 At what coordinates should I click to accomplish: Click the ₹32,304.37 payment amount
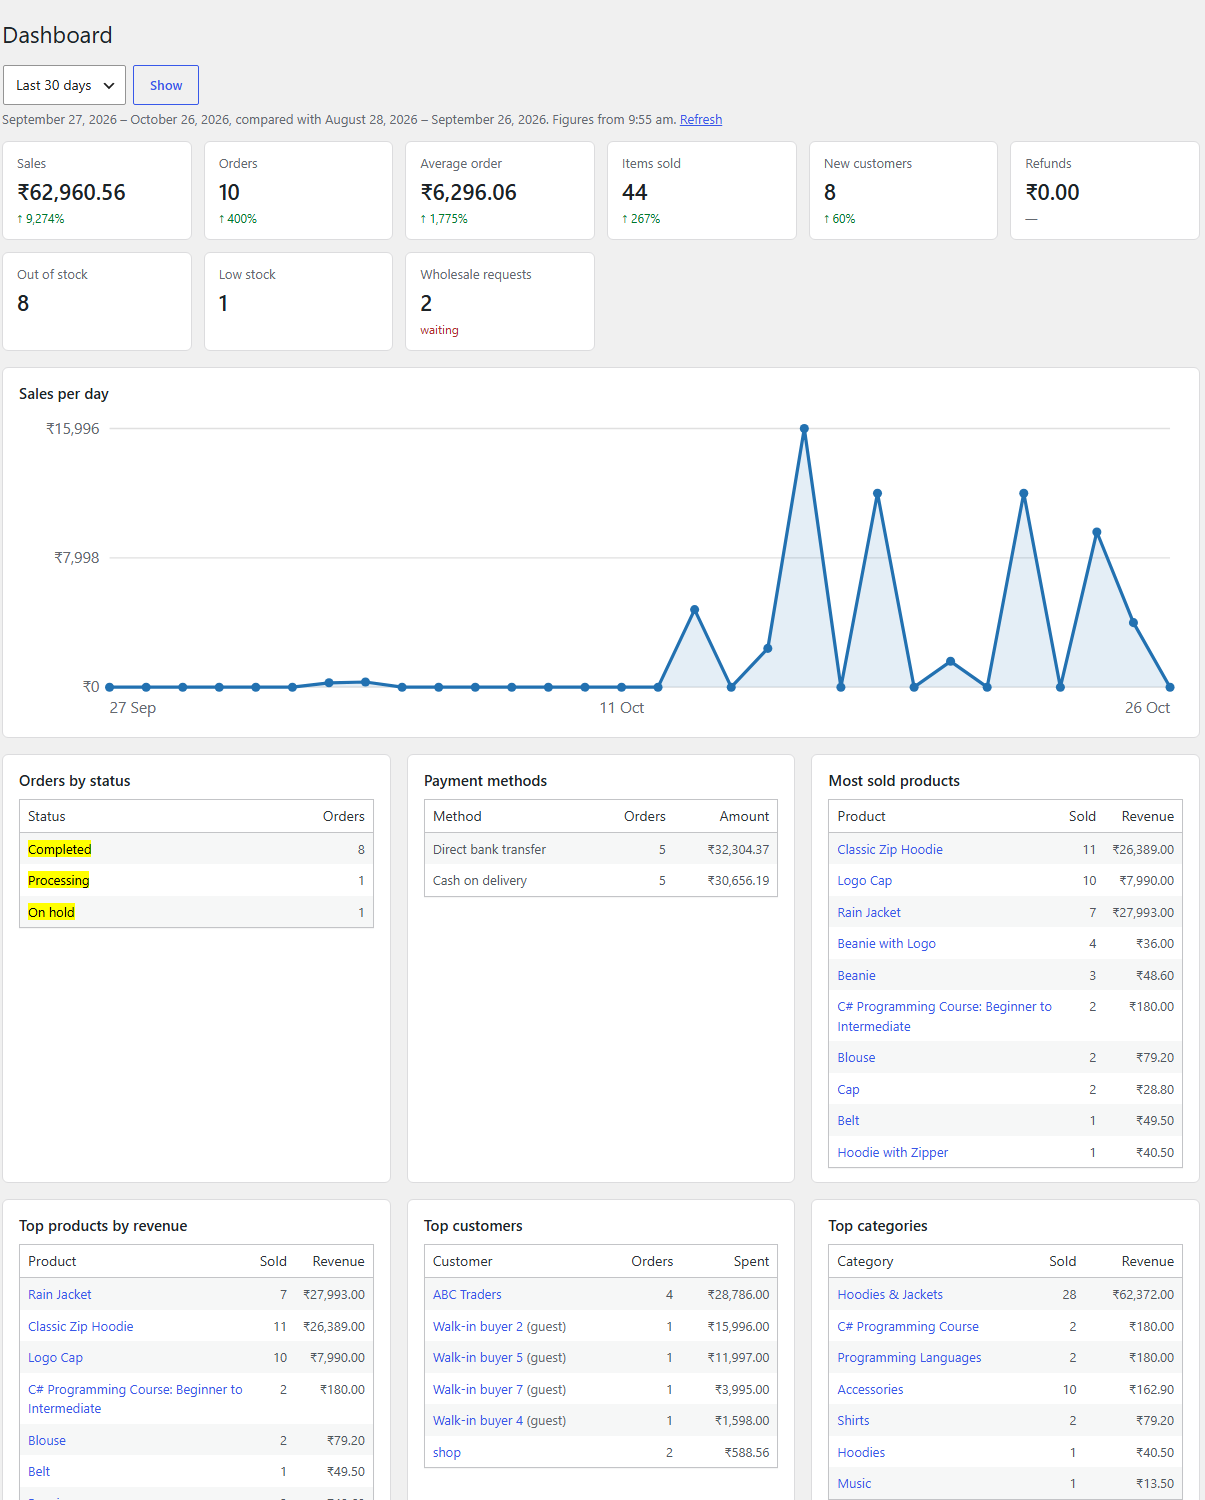pos(738,849)
